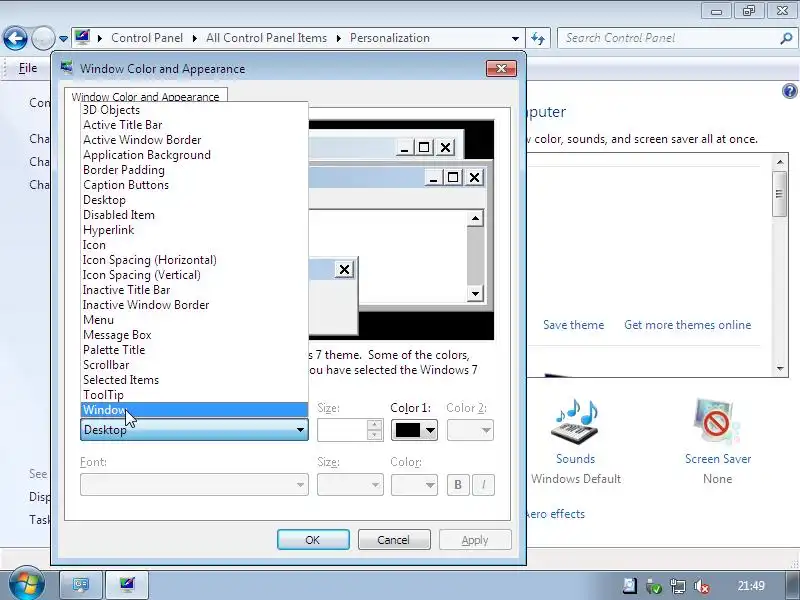Collapse the Item combo box showing Desktop
Screen dimensions: 800x600
[x=194, y=430]
